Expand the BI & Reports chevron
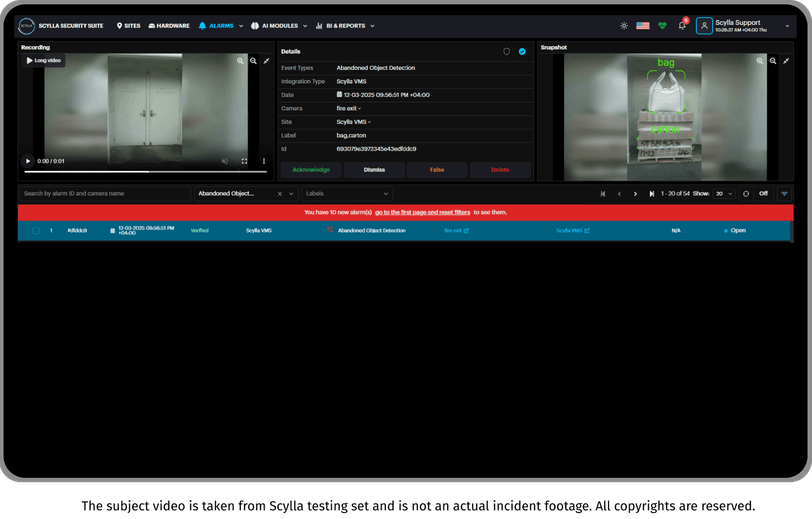The image size is (812, 519). click(x=372, y=26)
